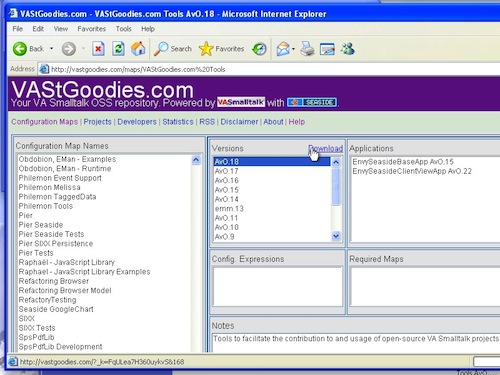Open the Messenger people icon
500x375 pixels.
[348, 49]
